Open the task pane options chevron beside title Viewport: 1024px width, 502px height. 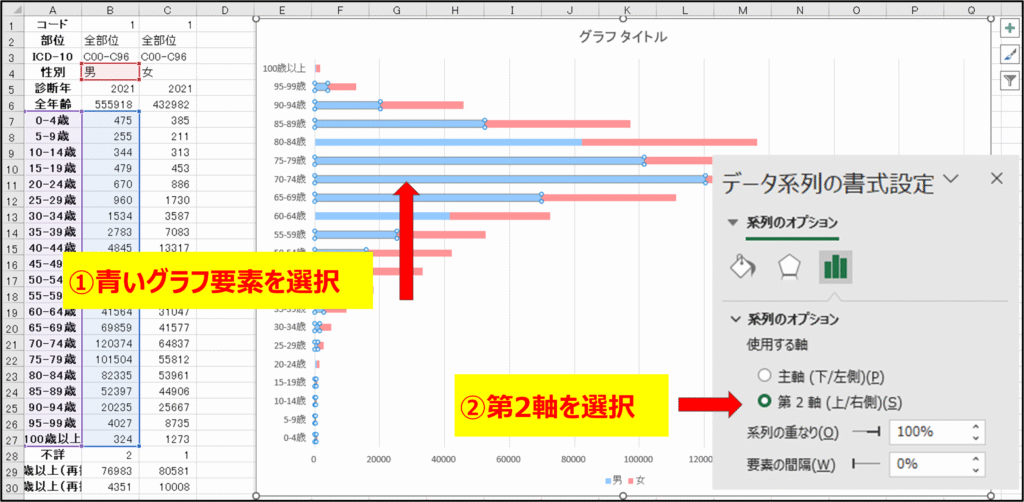(950, 179)
